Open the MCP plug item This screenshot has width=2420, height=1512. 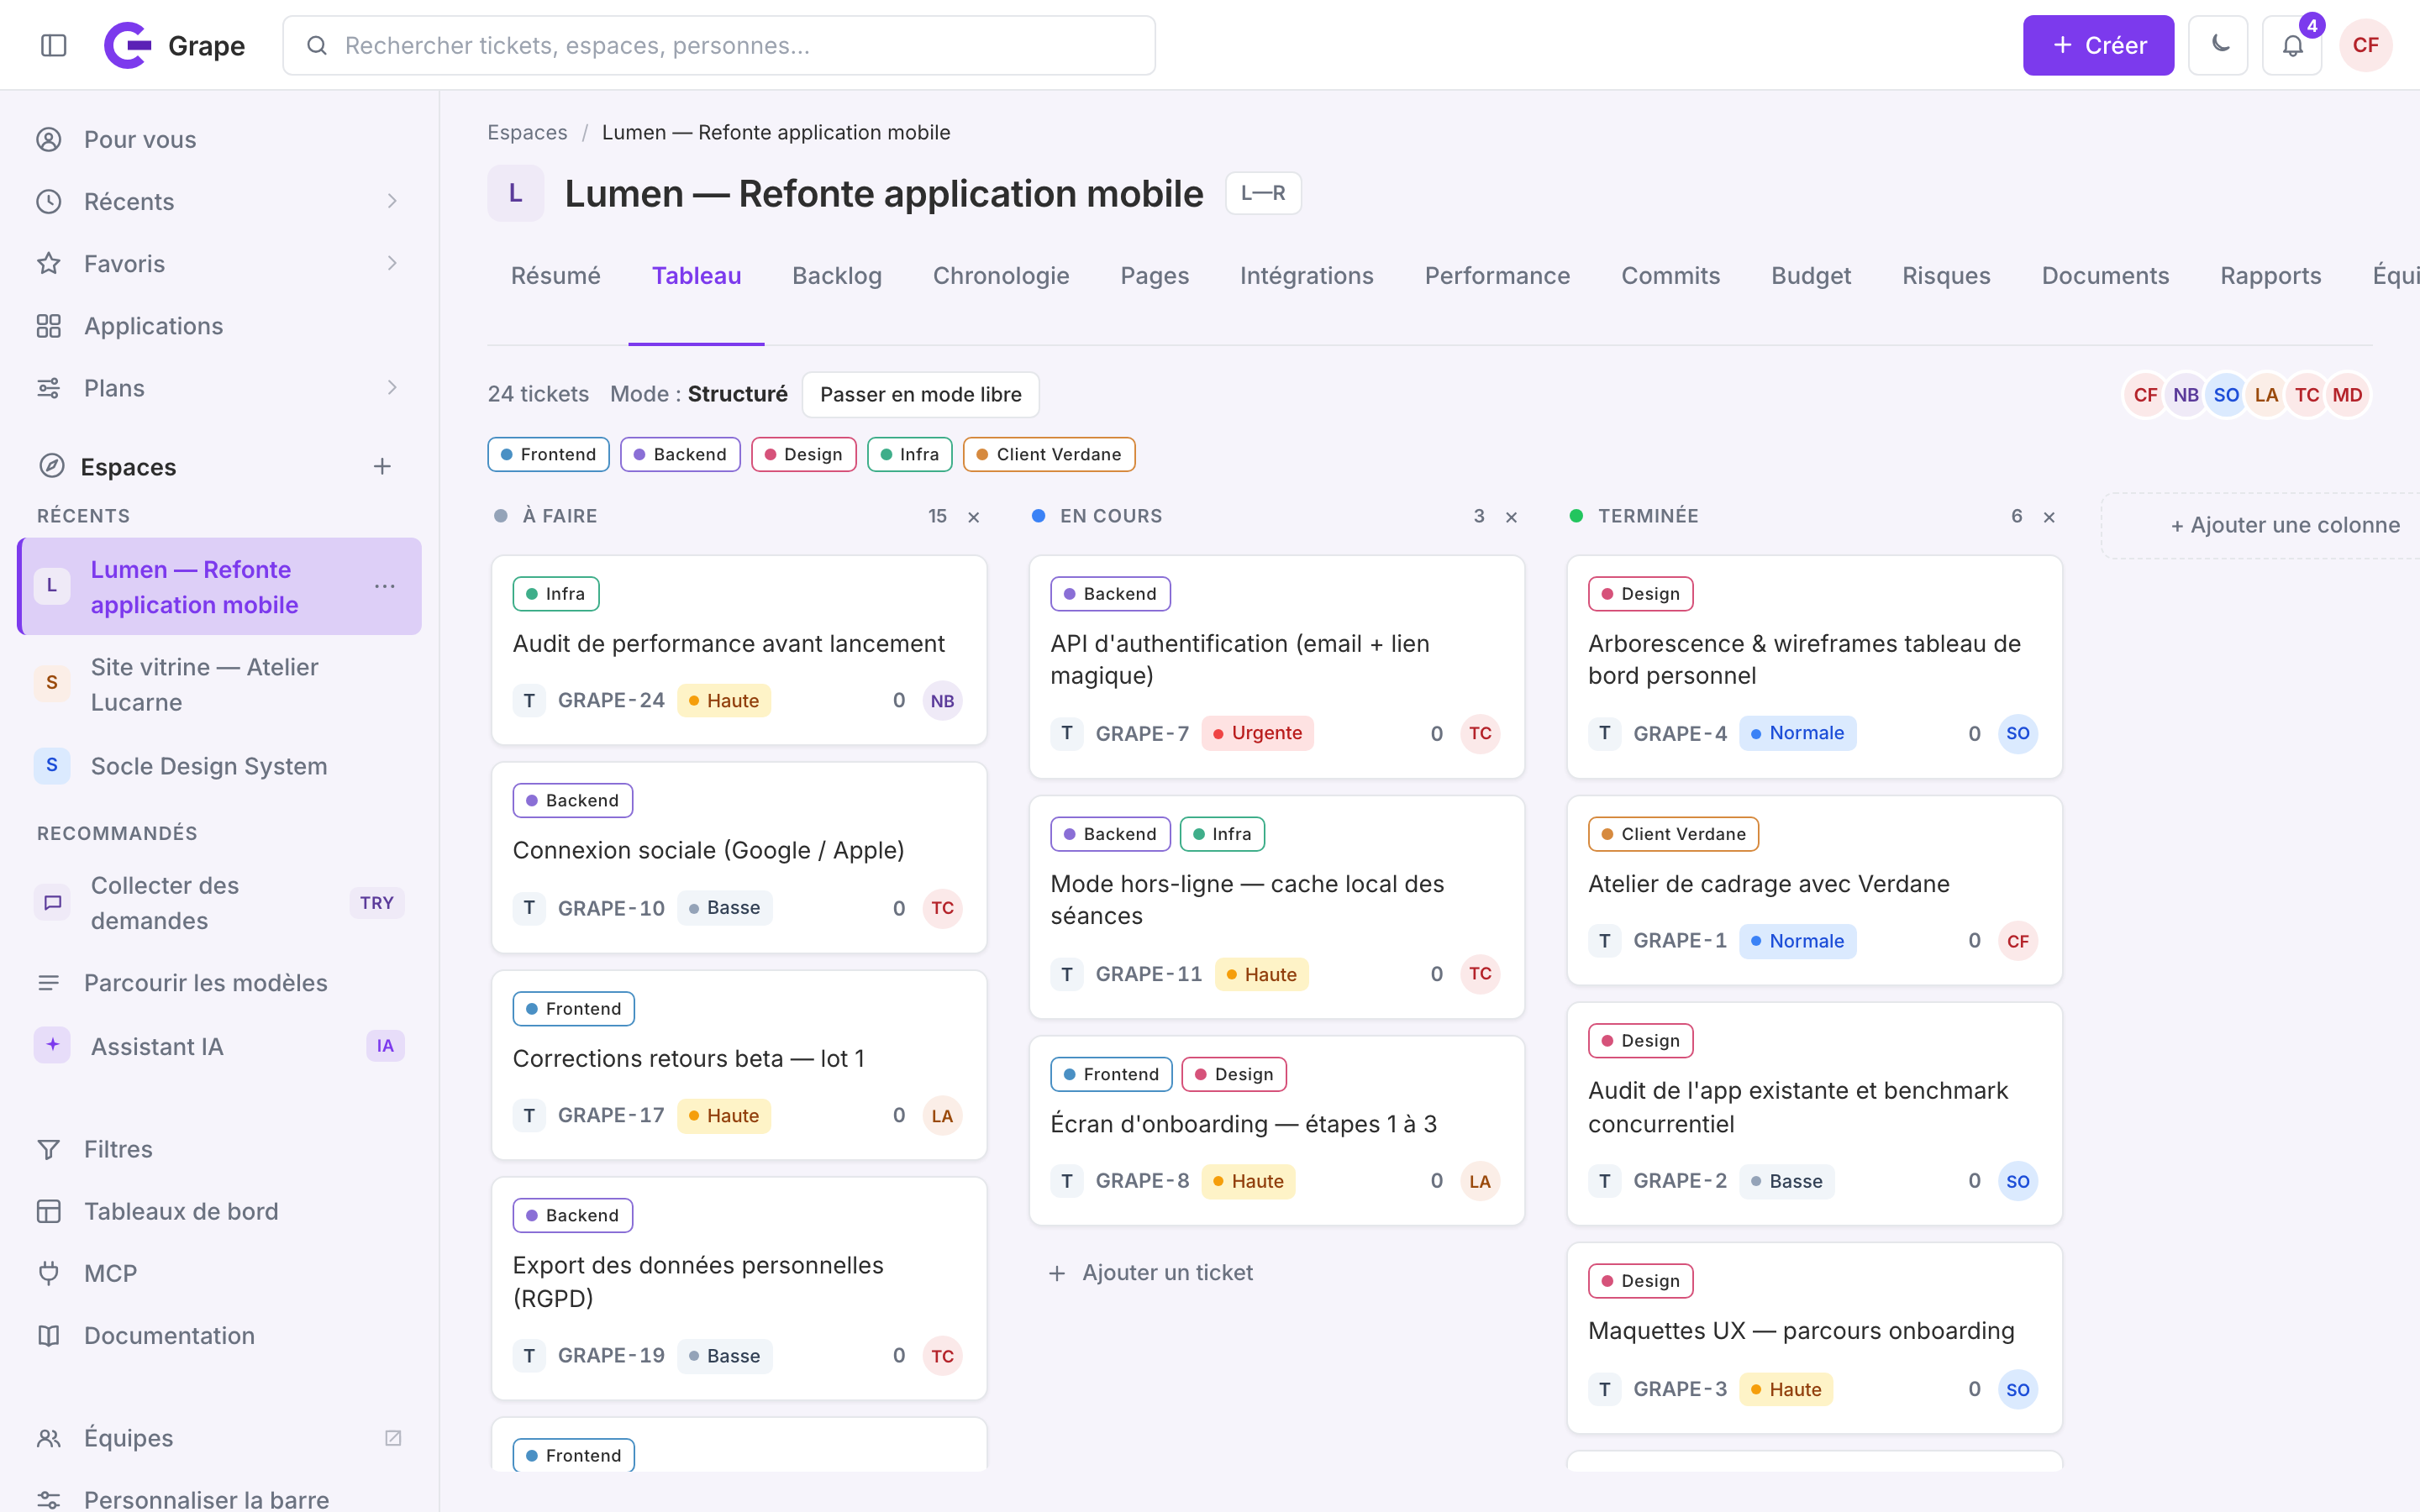(219, 1273)
